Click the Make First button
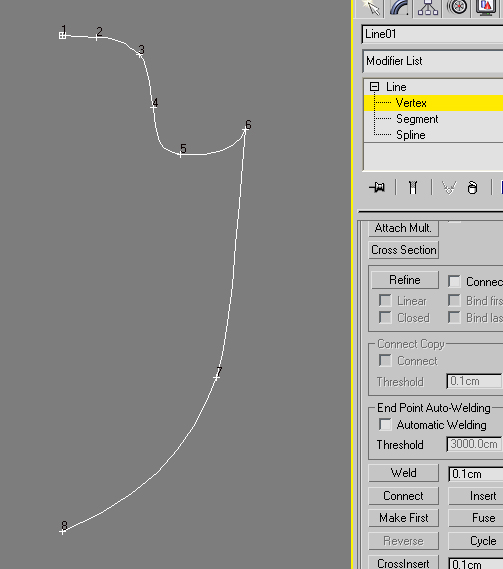 coord(403,518)
